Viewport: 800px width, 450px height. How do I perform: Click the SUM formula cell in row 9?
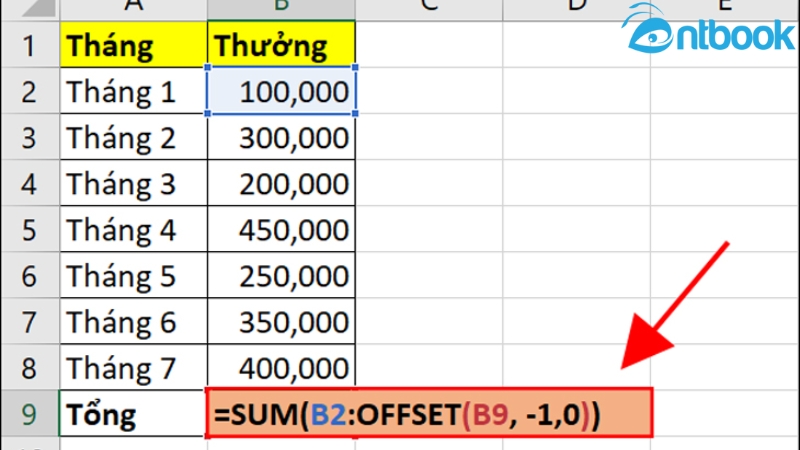point(430,413)
